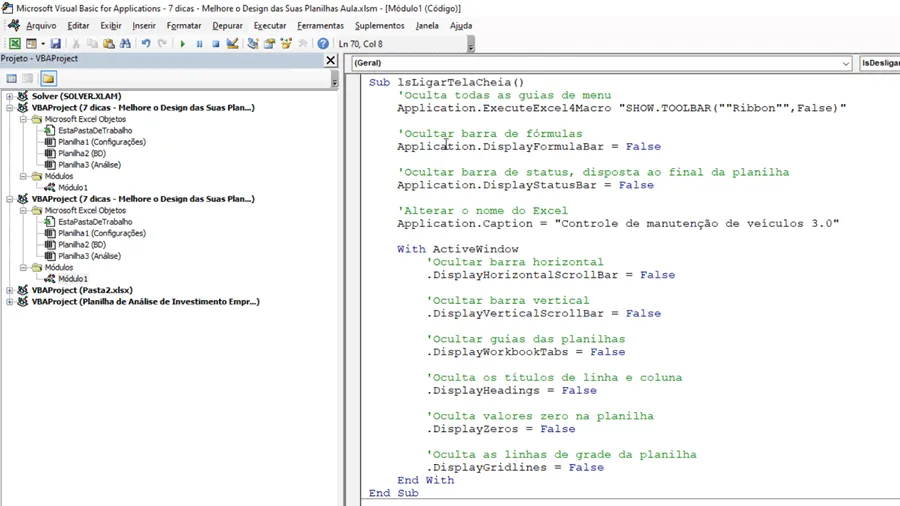Select Planilha2 (BD) in first project
The width and height of the screenshot is (900, 506).
pyautogui.click(x=82, y=153)
